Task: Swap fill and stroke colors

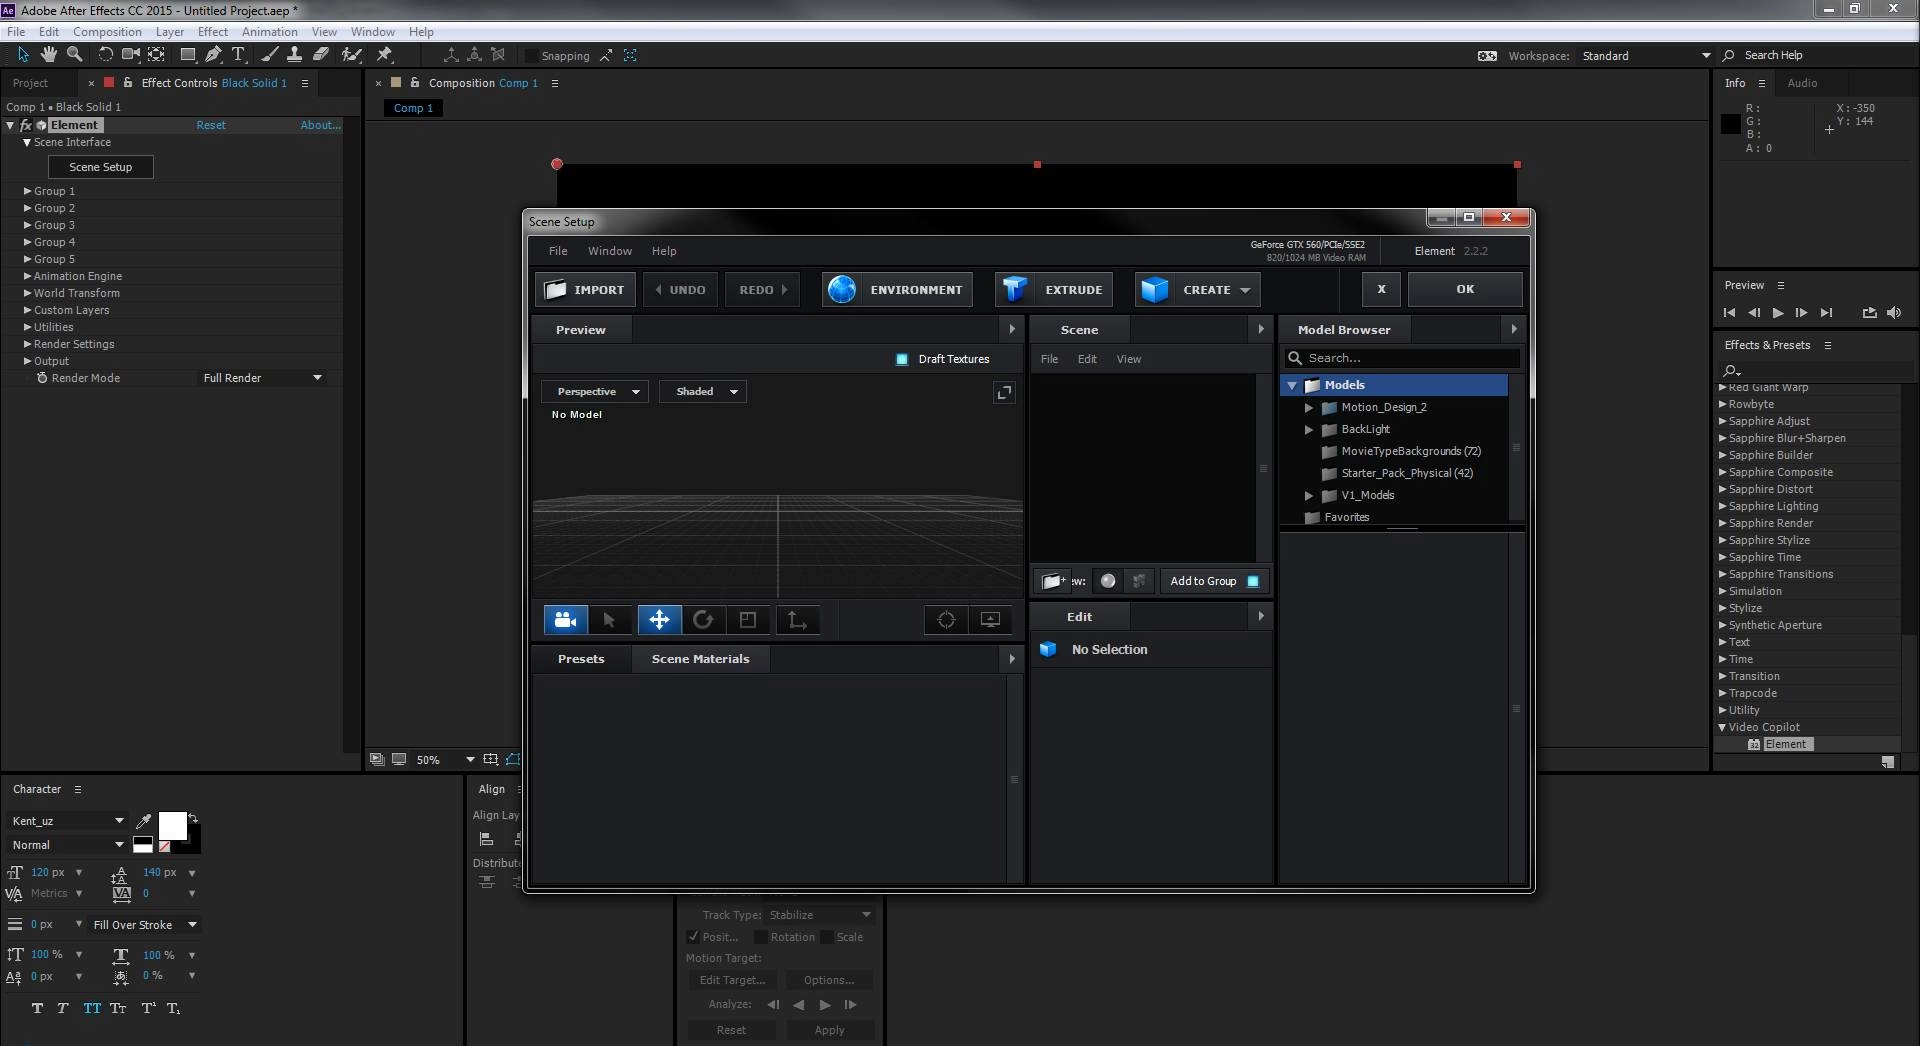Action: [x=193, y=817]
